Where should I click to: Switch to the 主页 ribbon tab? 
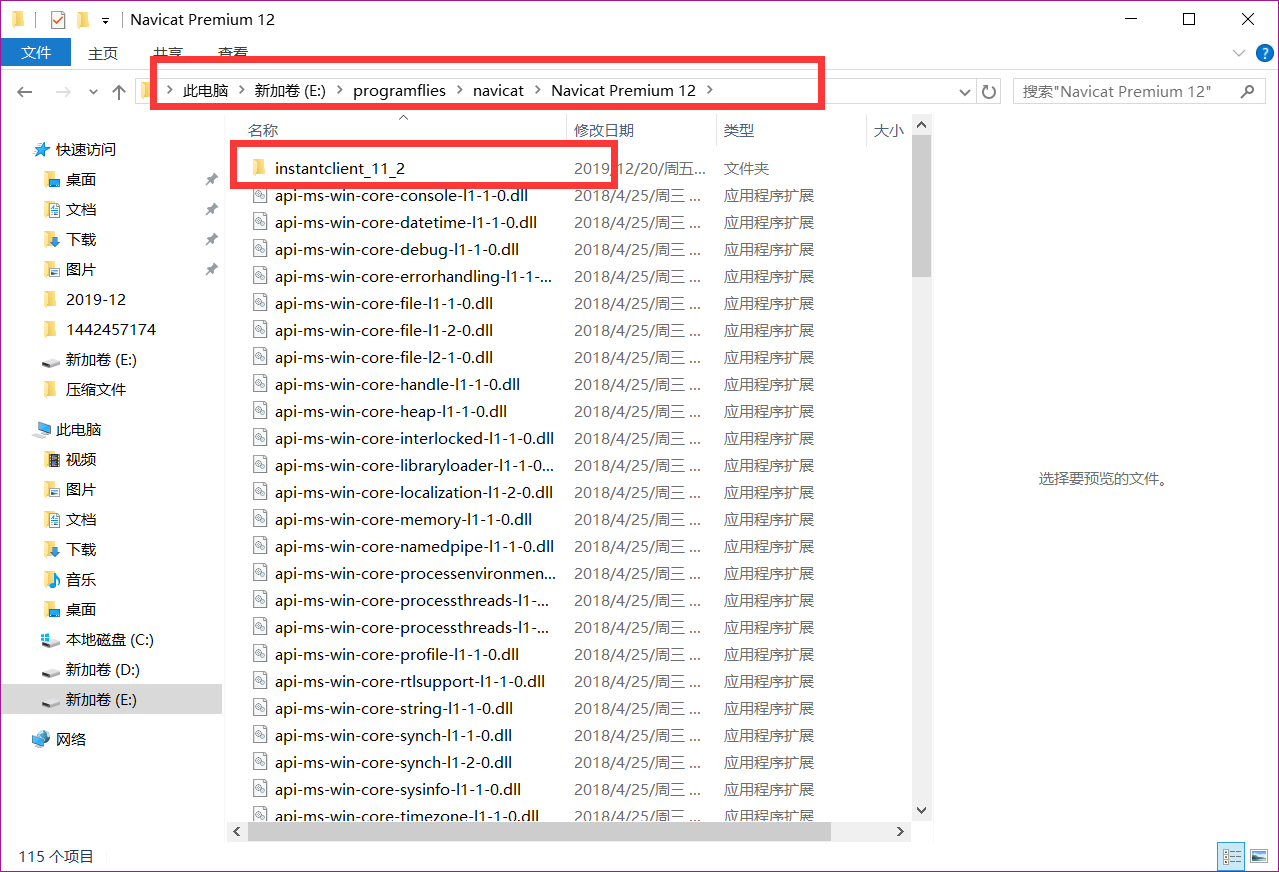coord(103,53)
